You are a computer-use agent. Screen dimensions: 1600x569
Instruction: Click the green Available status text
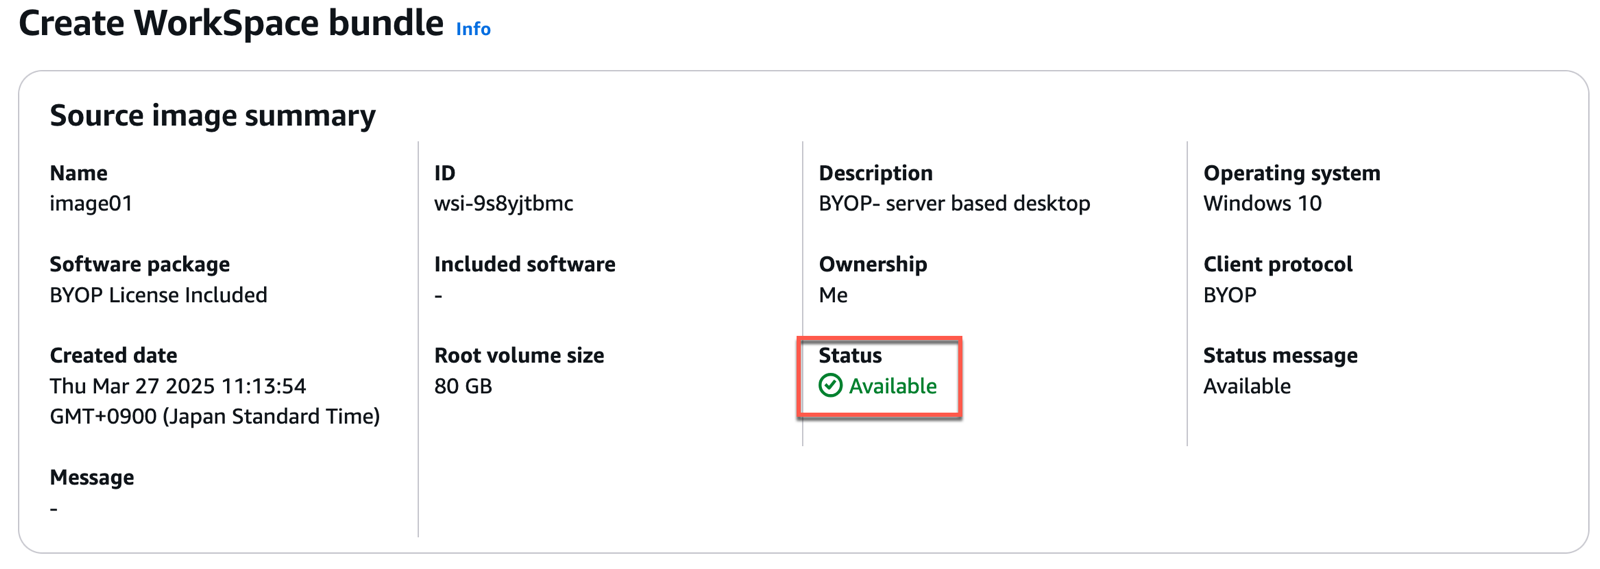pyautogui.click(x=892, y=386)
